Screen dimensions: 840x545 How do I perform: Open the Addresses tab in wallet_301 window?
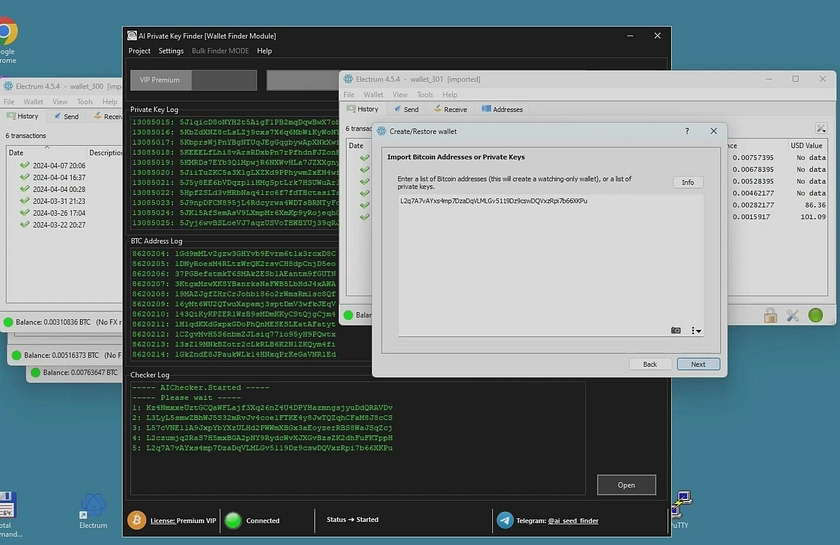502,109
